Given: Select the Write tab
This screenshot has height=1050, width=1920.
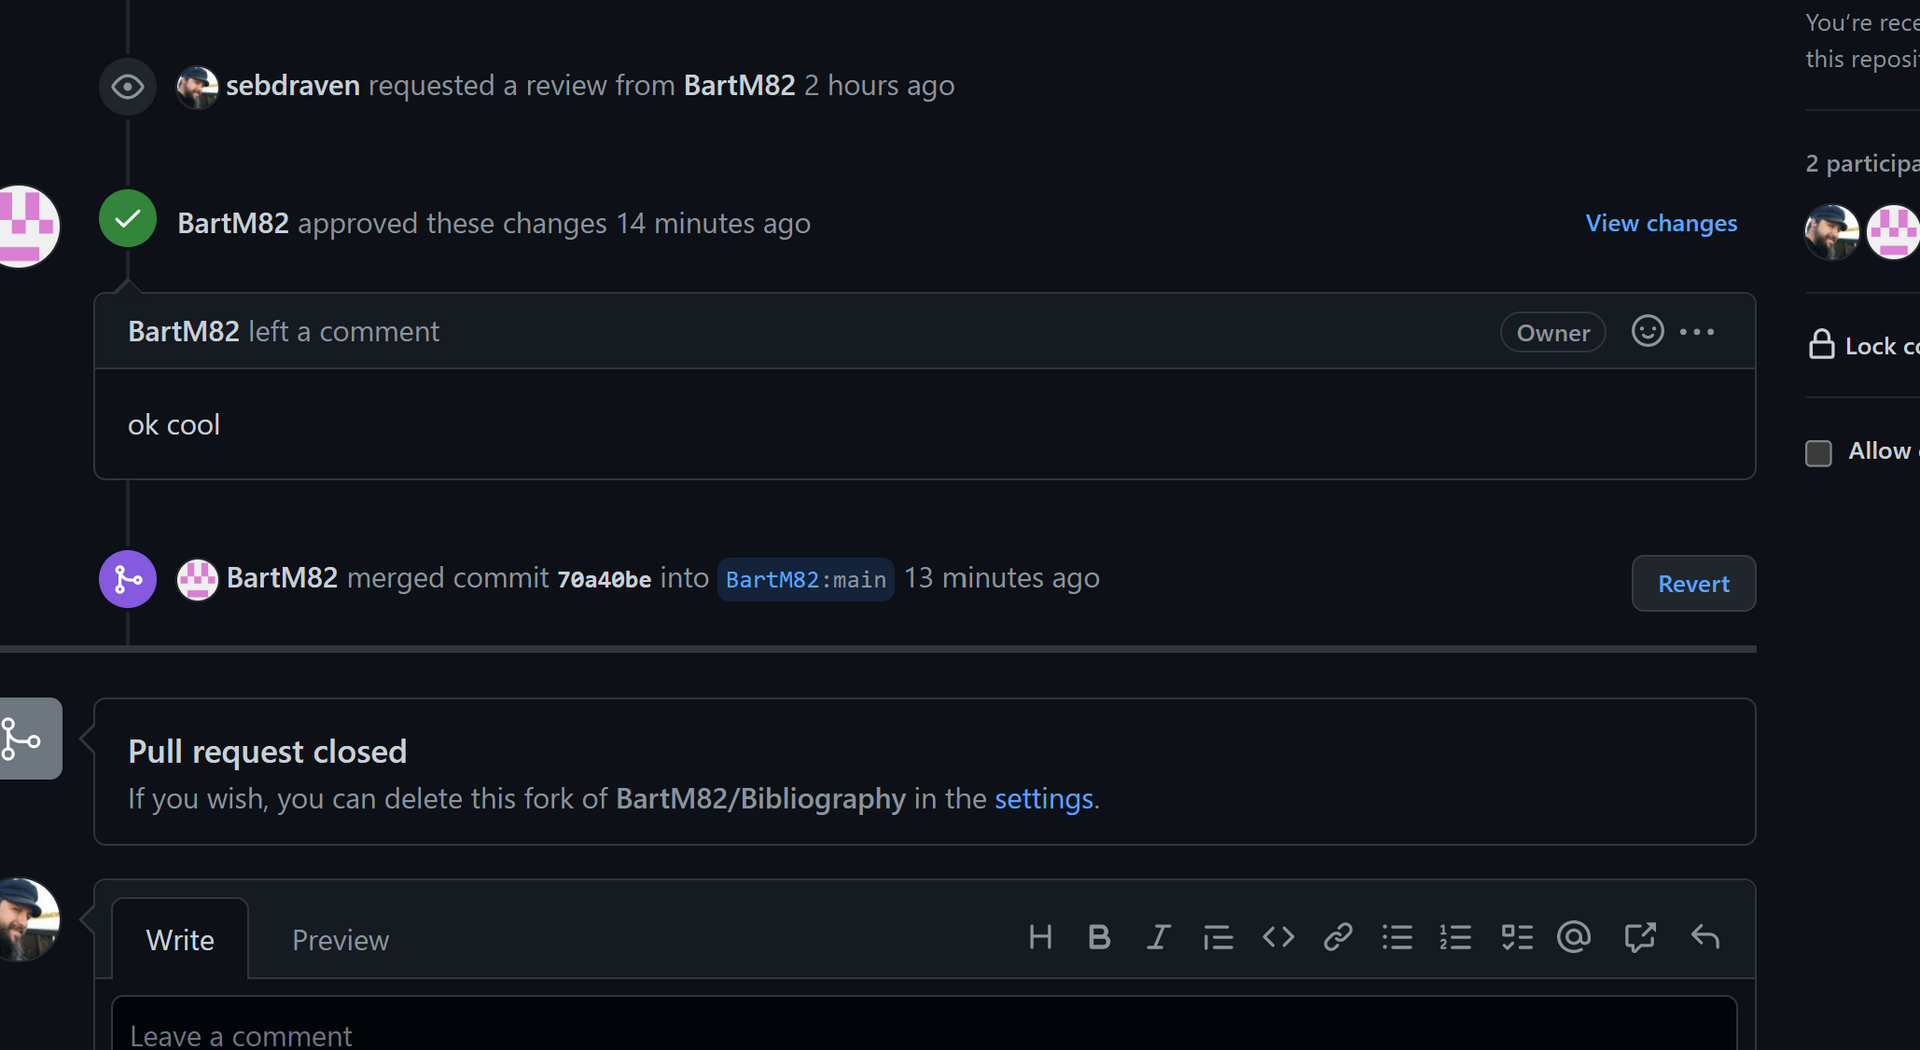Looking at the screenshot, I should pyautogui.click(x=180, y=940).
